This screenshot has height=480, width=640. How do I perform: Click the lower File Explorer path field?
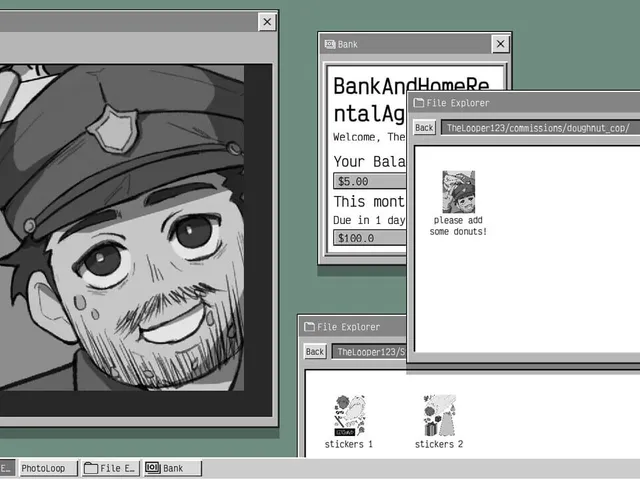coord(369,351)
